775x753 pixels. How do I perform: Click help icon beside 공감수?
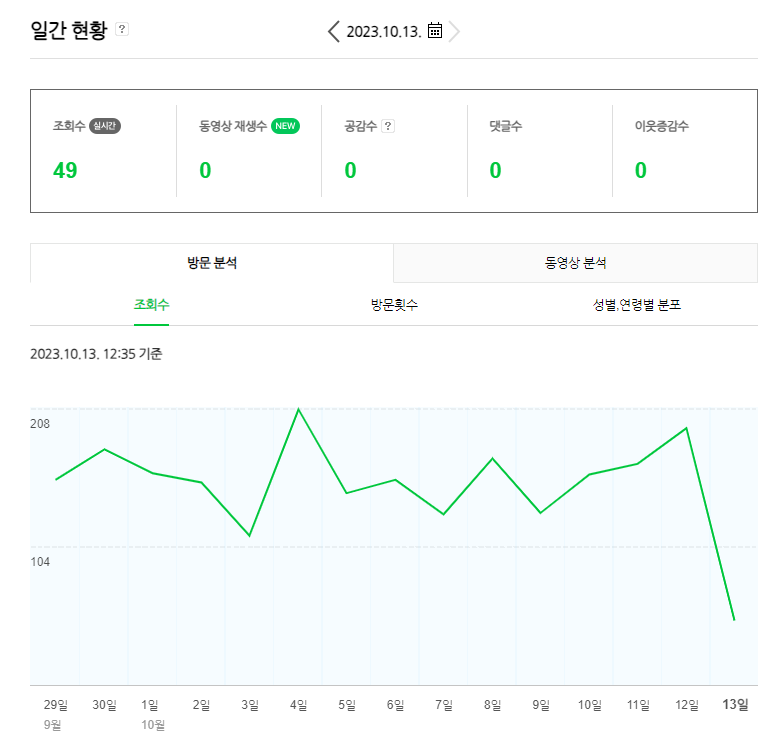[388, 126]
